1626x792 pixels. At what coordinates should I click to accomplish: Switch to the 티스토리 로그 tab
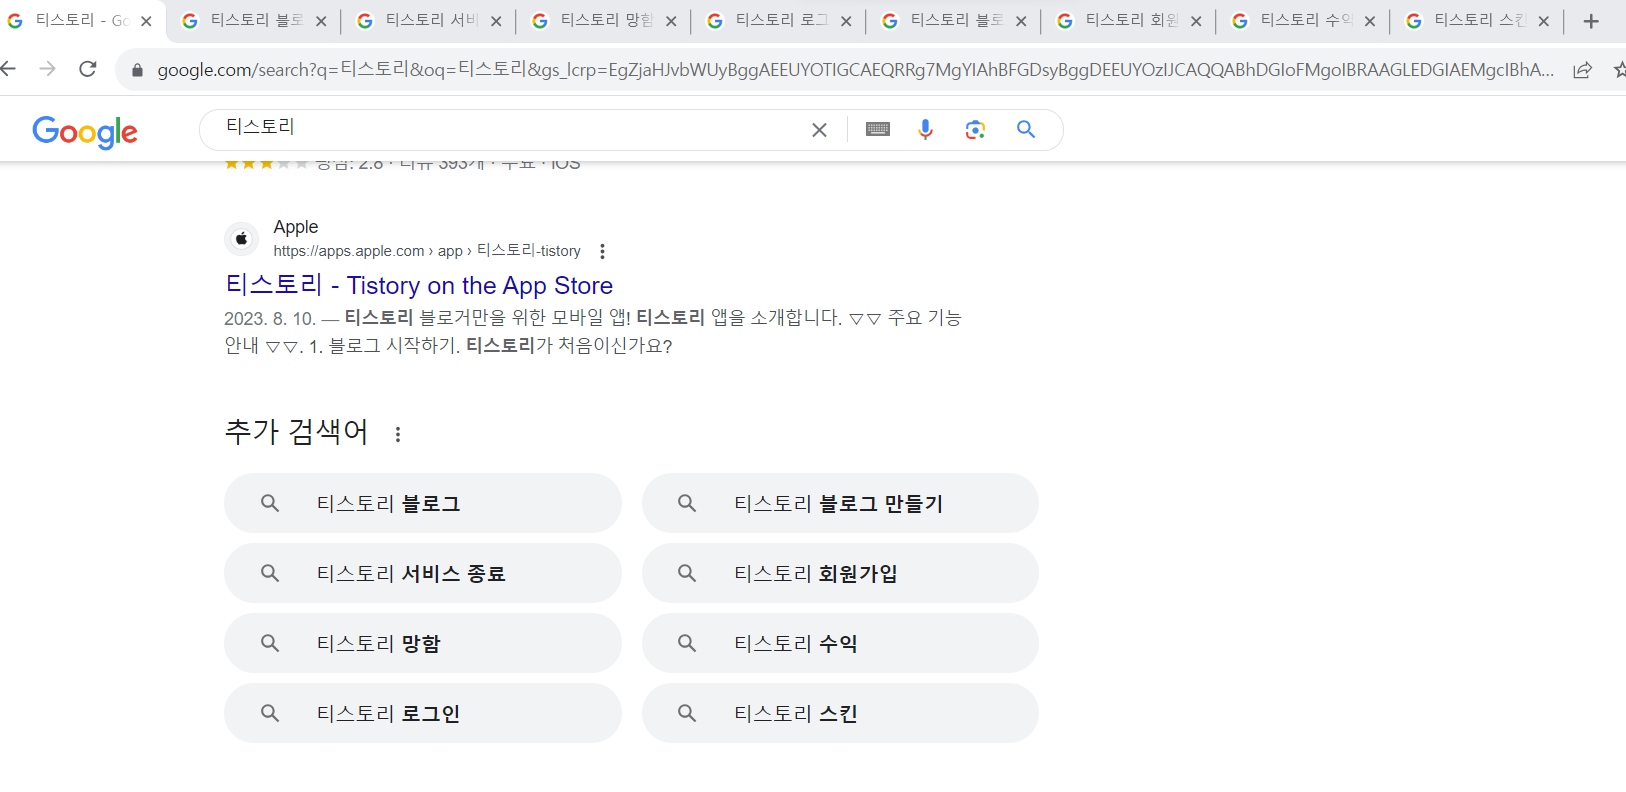780,21
